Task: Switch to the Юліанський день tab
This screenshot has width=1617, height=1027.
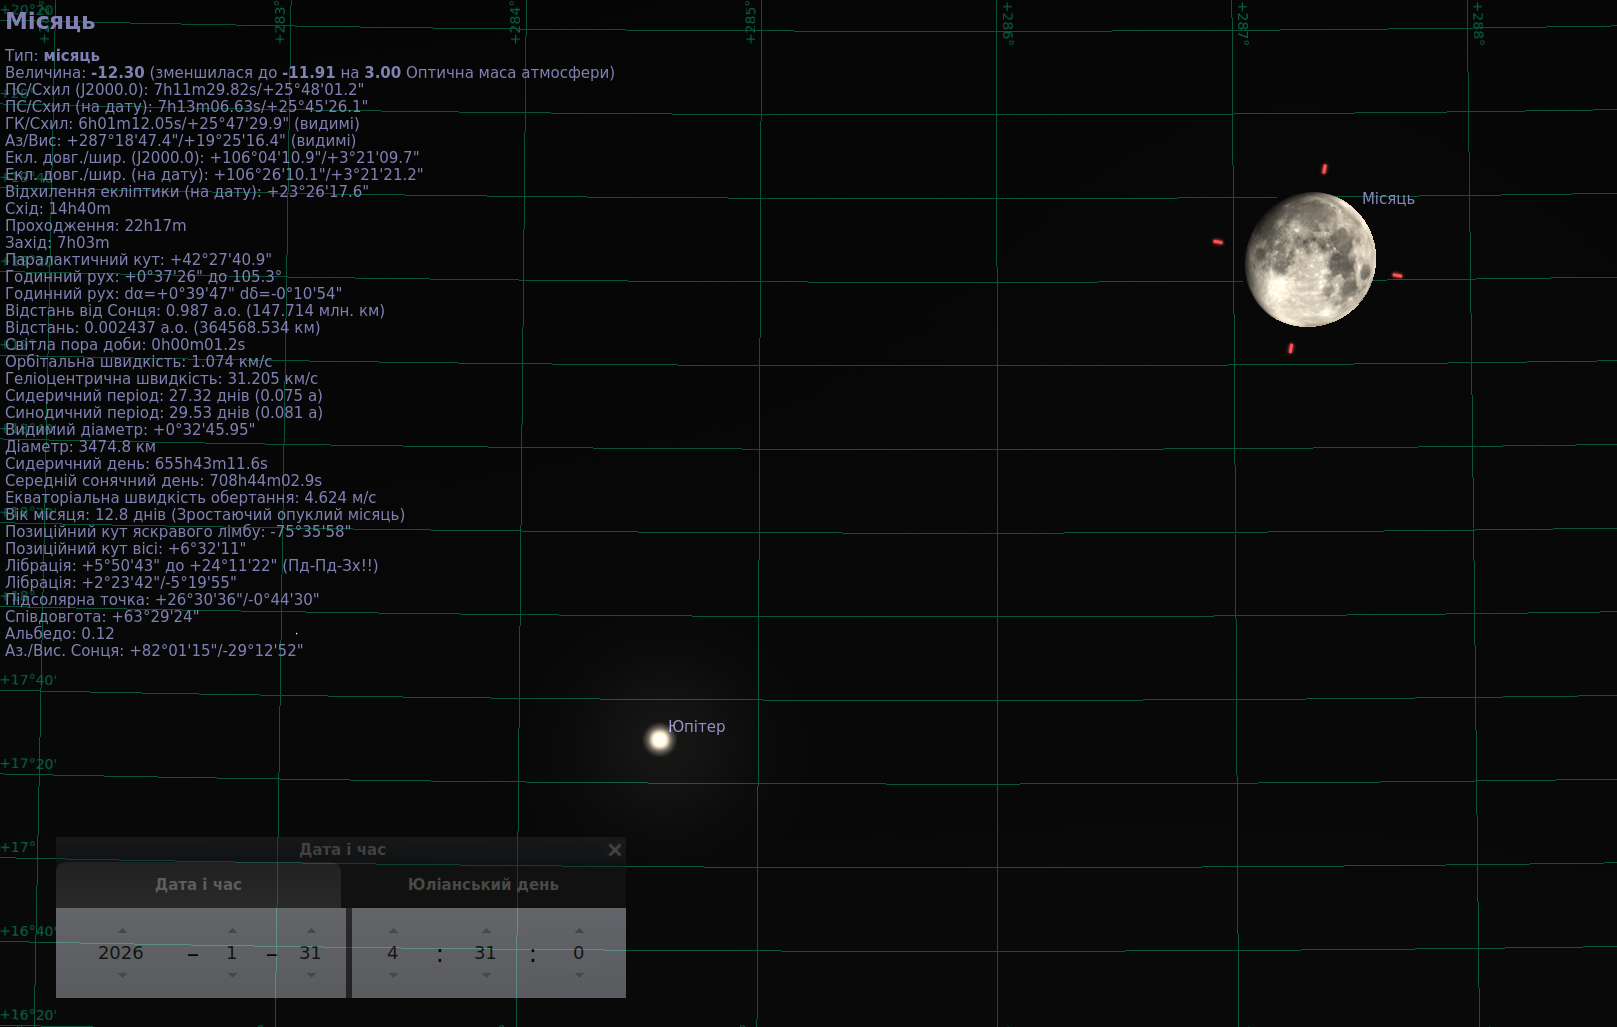Action: click(483, 885)
